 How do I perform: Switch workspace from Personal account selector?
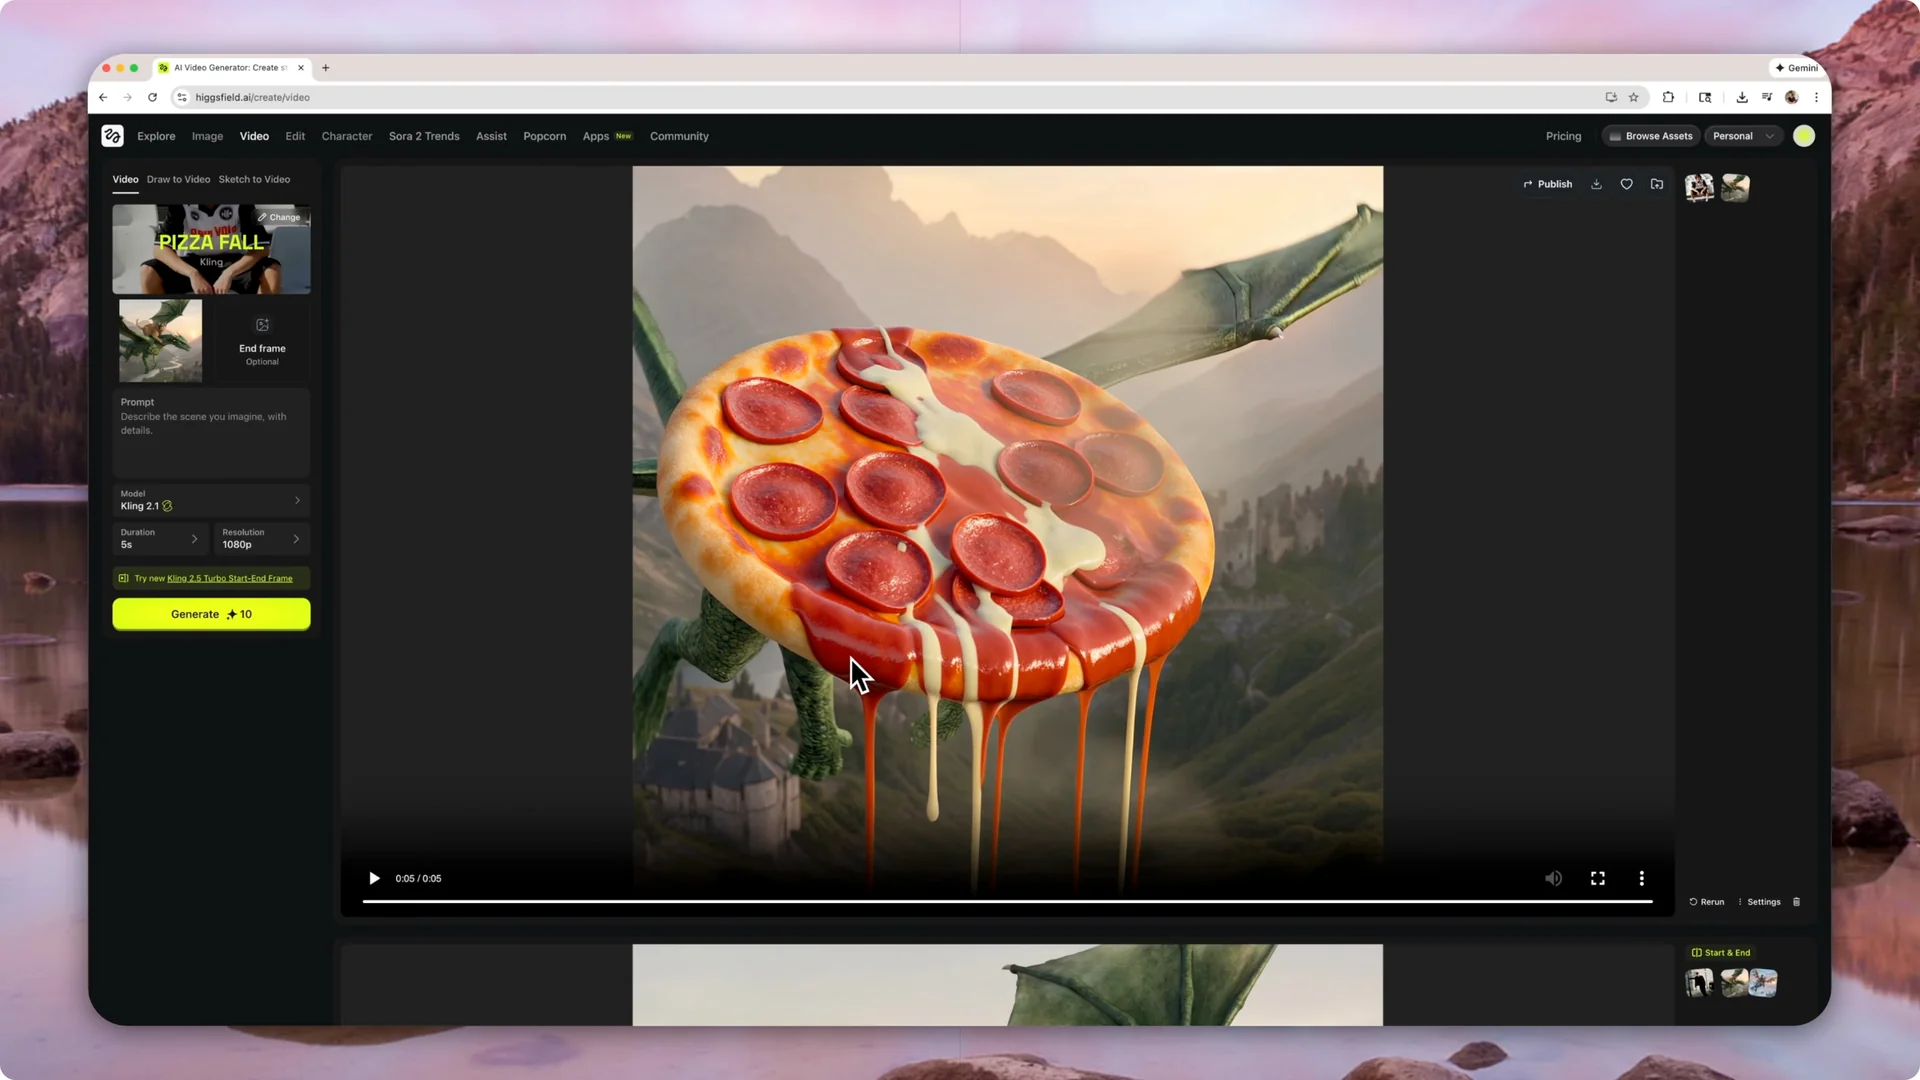[x=1742, y=136]
